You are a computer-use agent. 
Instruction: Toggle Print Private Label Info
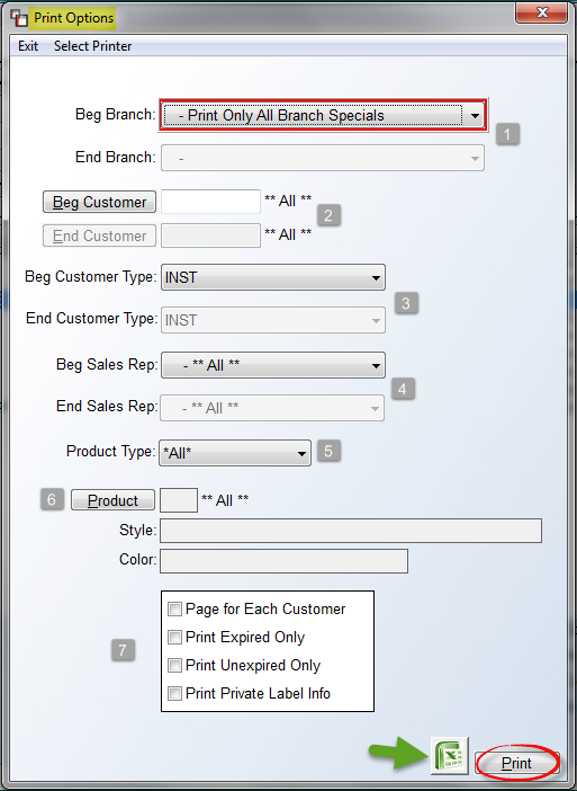[x=175, y=694]
